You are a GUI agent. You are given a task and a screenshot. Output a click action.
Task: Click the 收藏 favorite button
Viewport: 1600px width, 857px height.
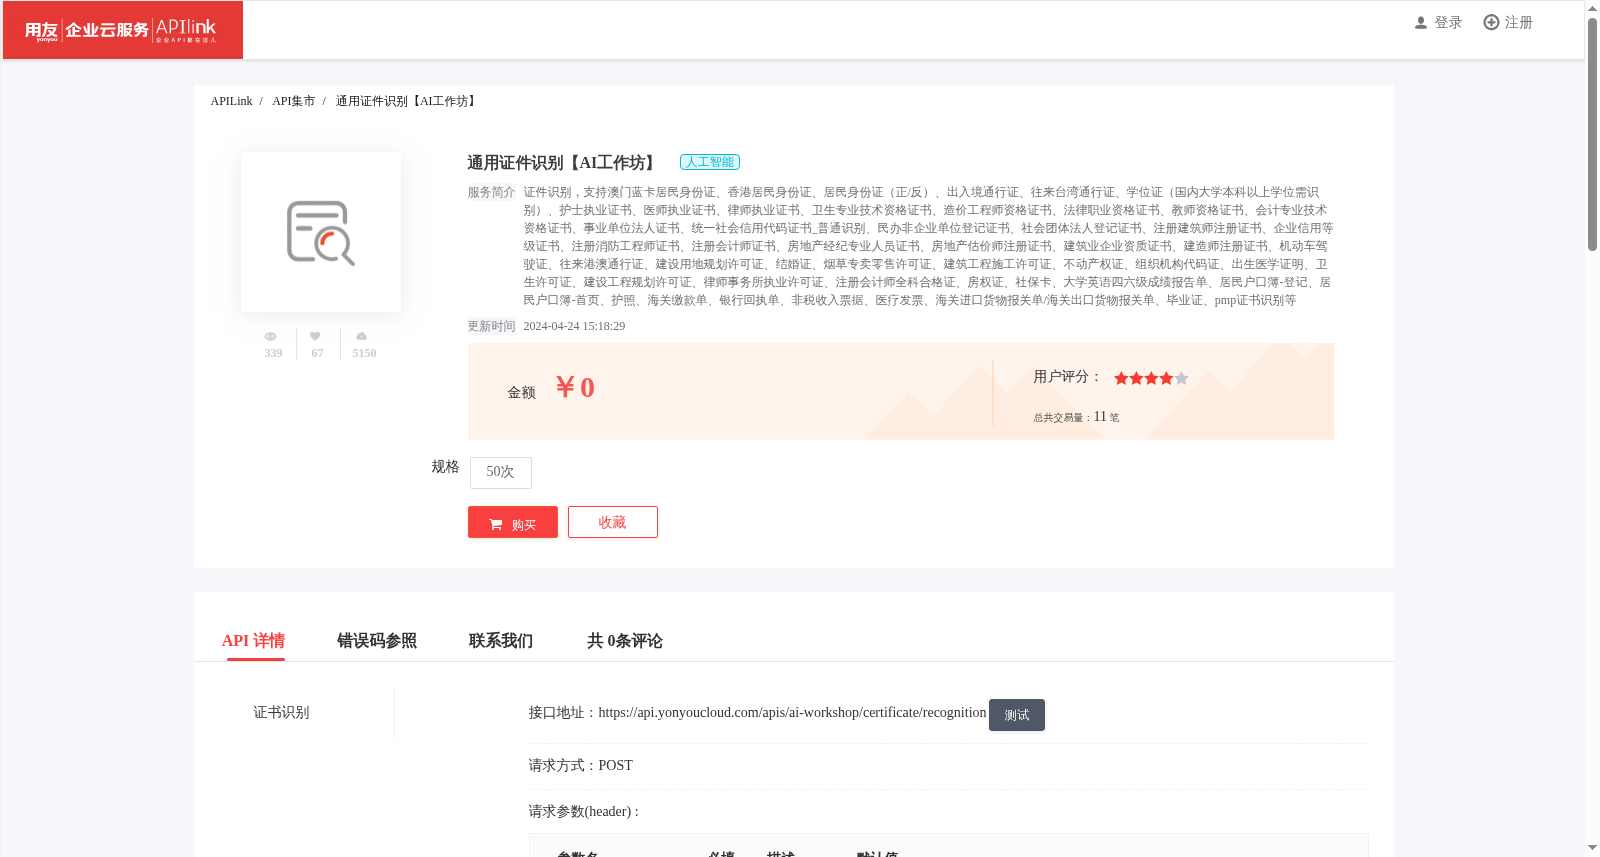613,522
